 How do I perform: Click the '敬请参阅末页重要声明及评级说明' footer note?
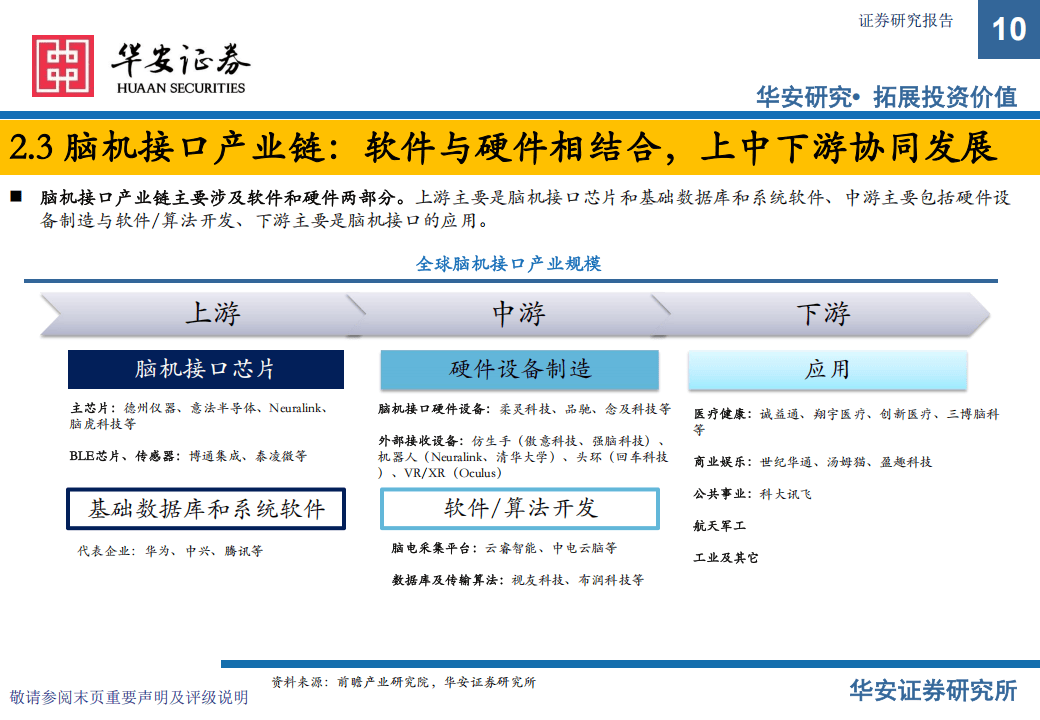(129, 697)
